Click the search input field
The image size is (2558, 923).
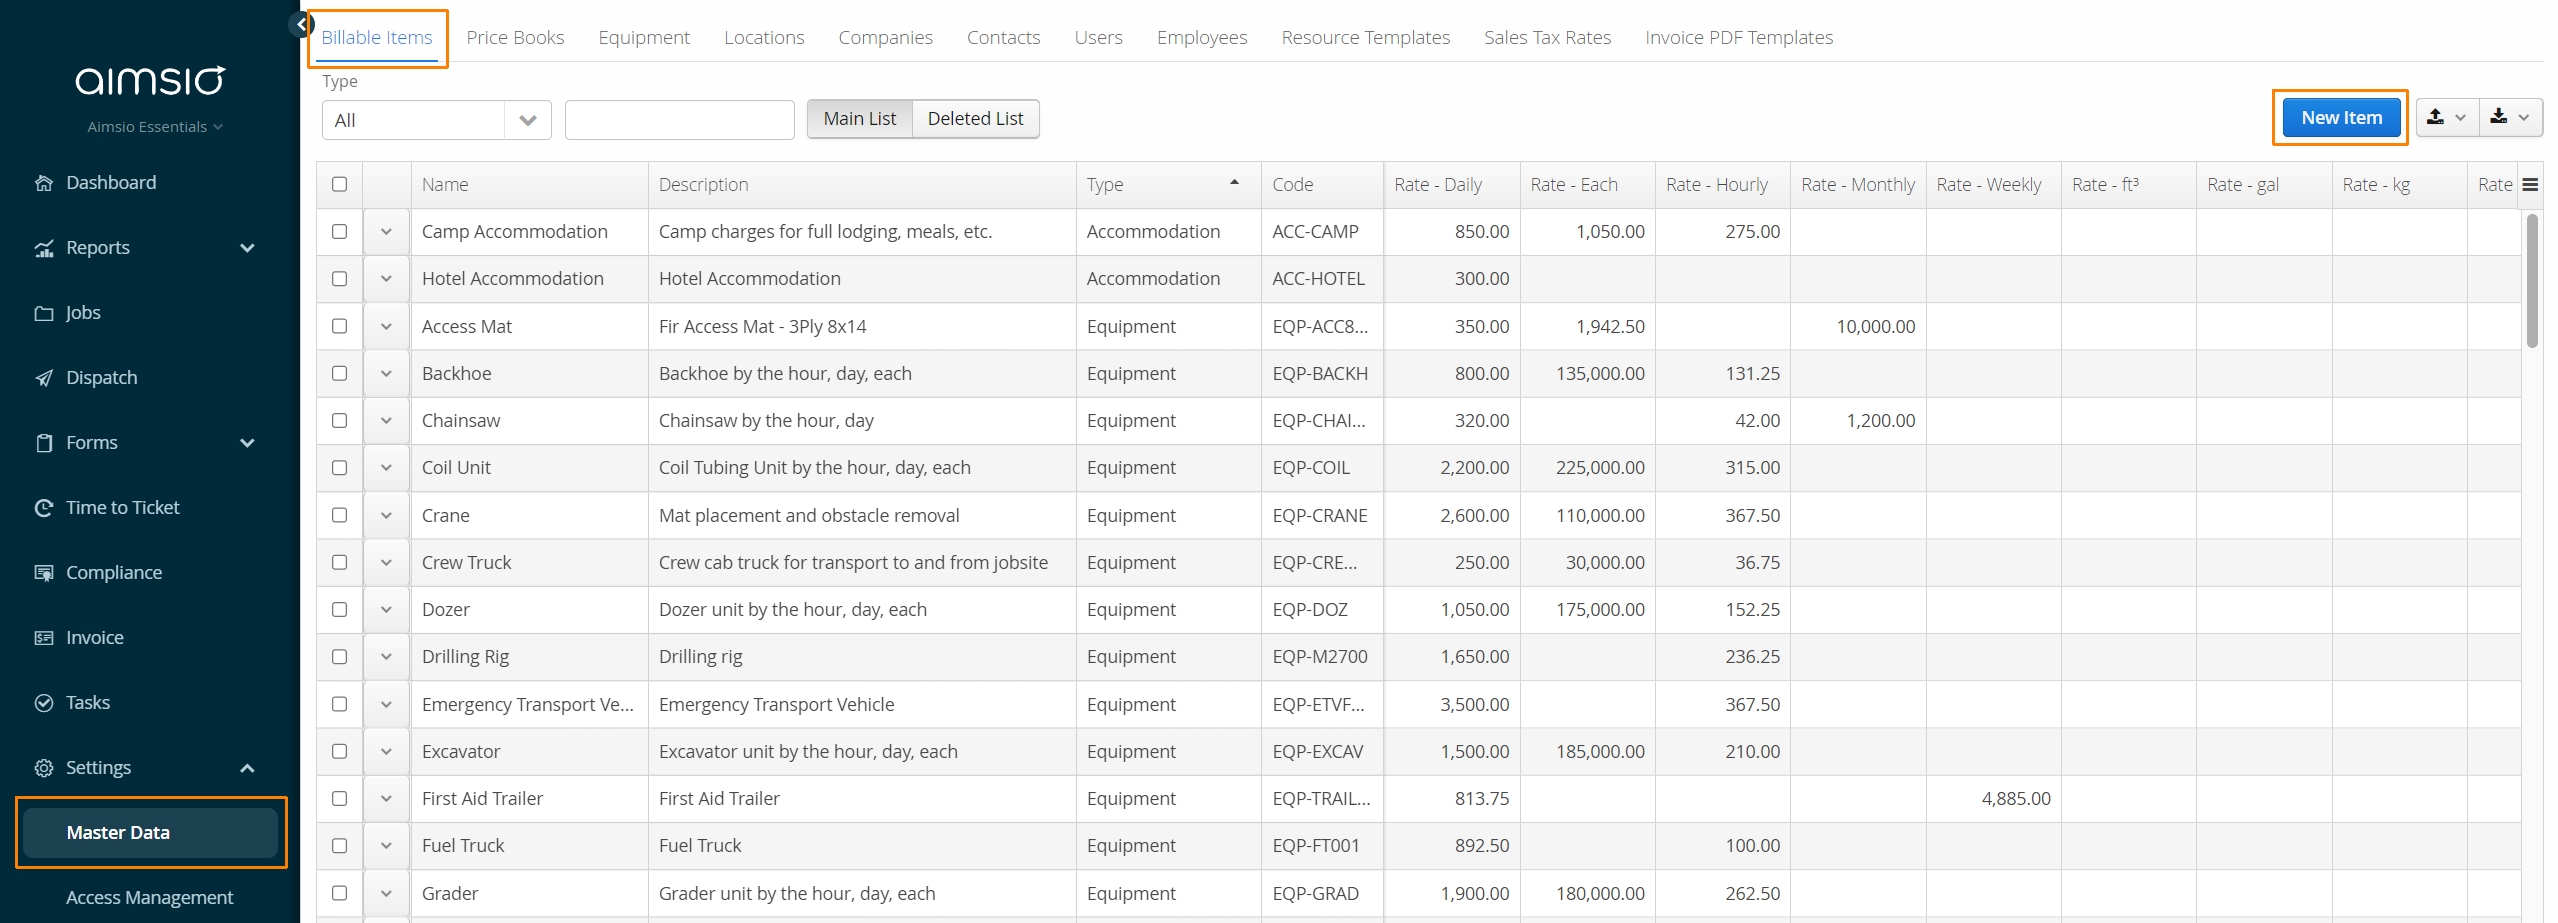pyautogui.click(x=680, y=120)
